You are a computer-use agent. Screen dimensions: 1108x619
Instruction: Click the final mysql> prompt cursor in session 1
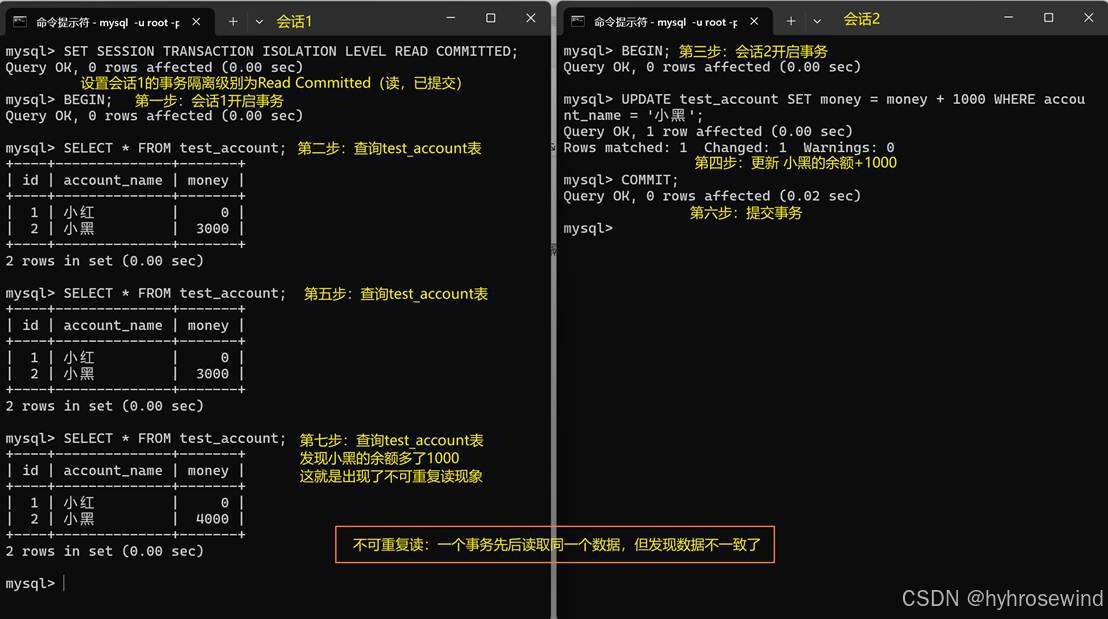(x=64, y=583)
